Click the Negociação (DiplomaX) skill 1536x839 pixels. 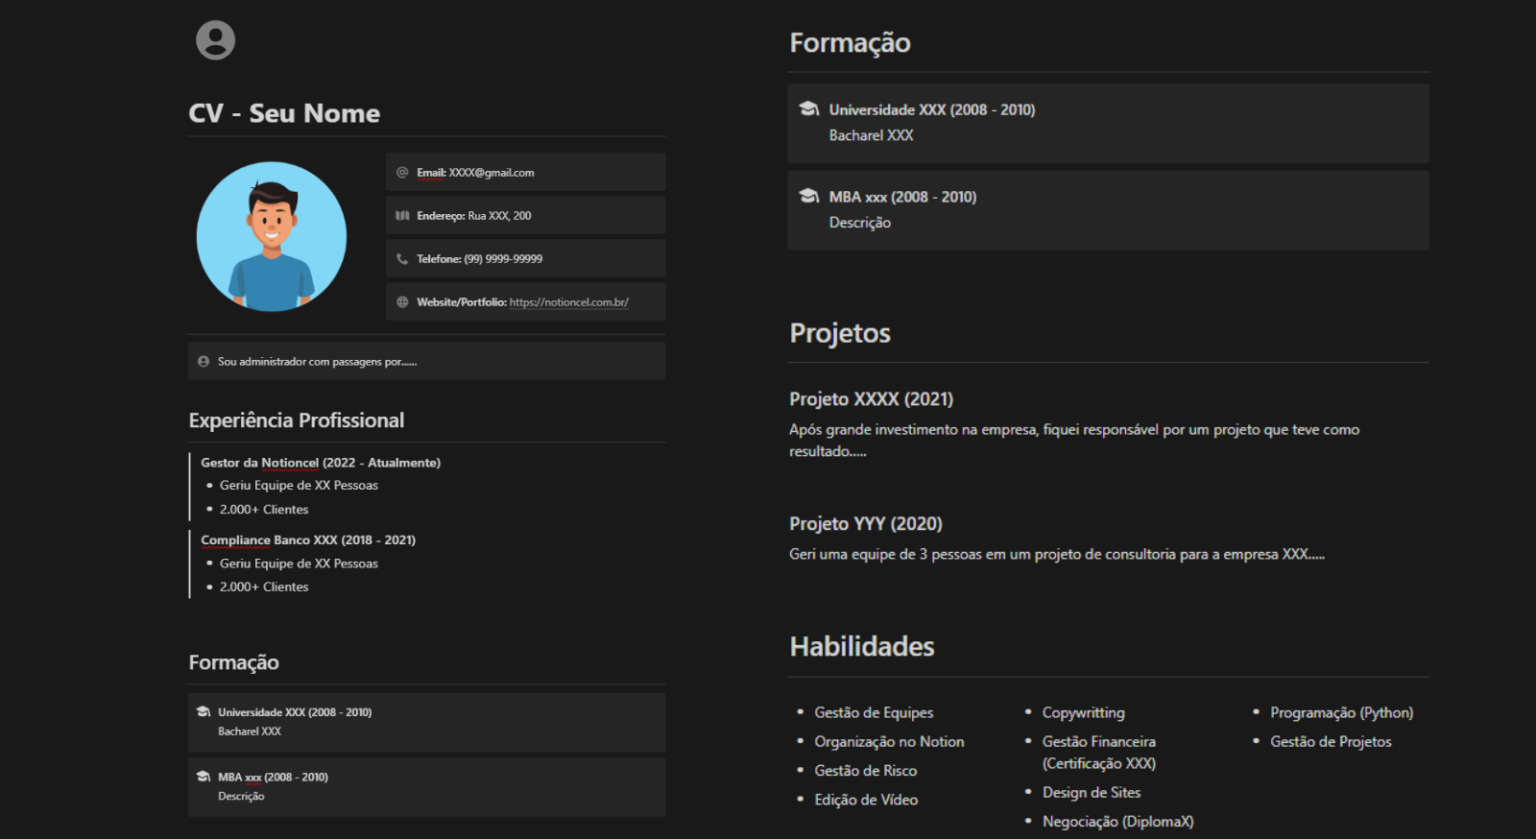[1118, 821]
